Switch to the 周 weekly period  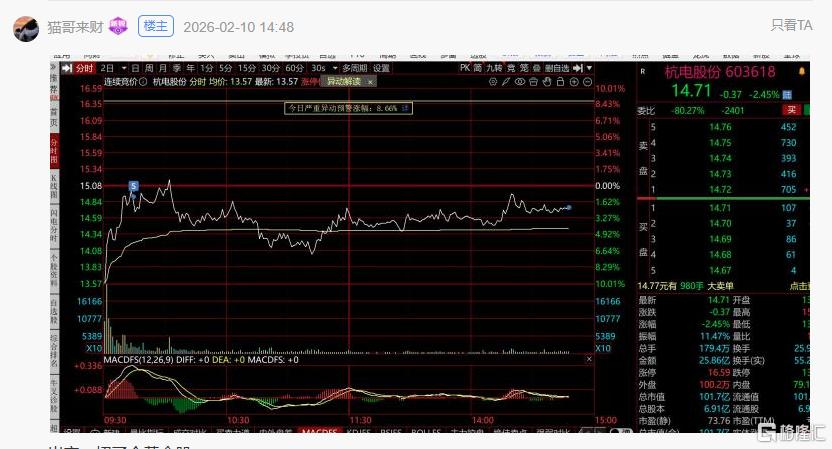pos(149,68)
